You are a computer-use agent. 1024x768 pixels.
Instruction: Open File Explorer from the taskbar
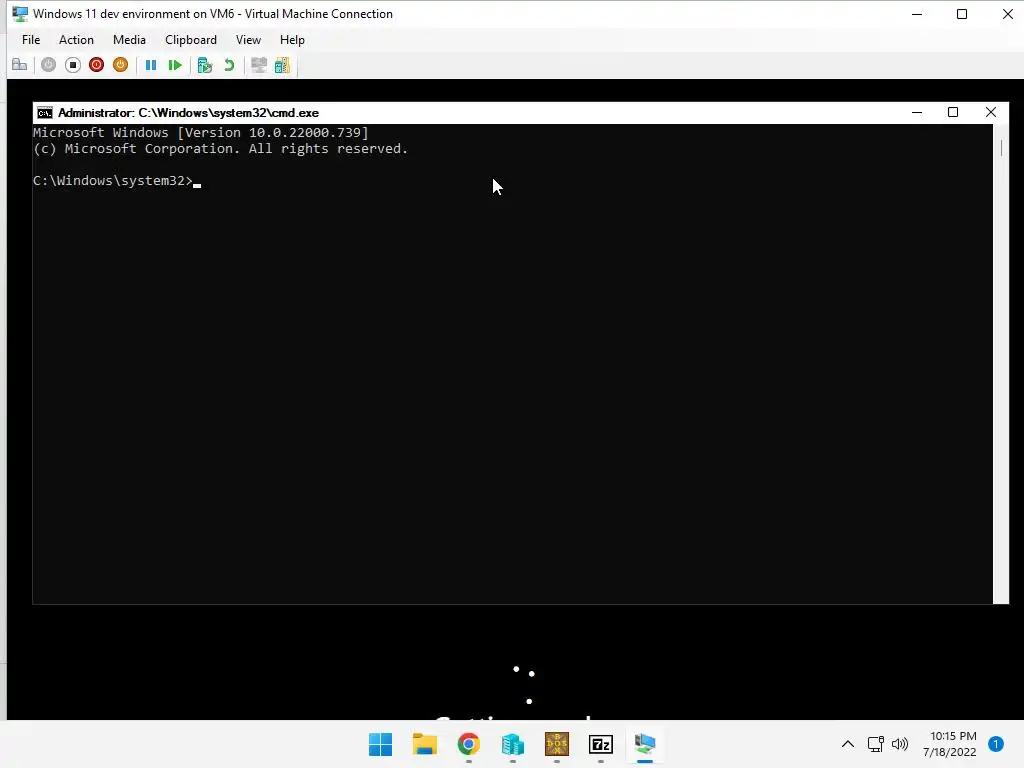[x=424, y=744]
